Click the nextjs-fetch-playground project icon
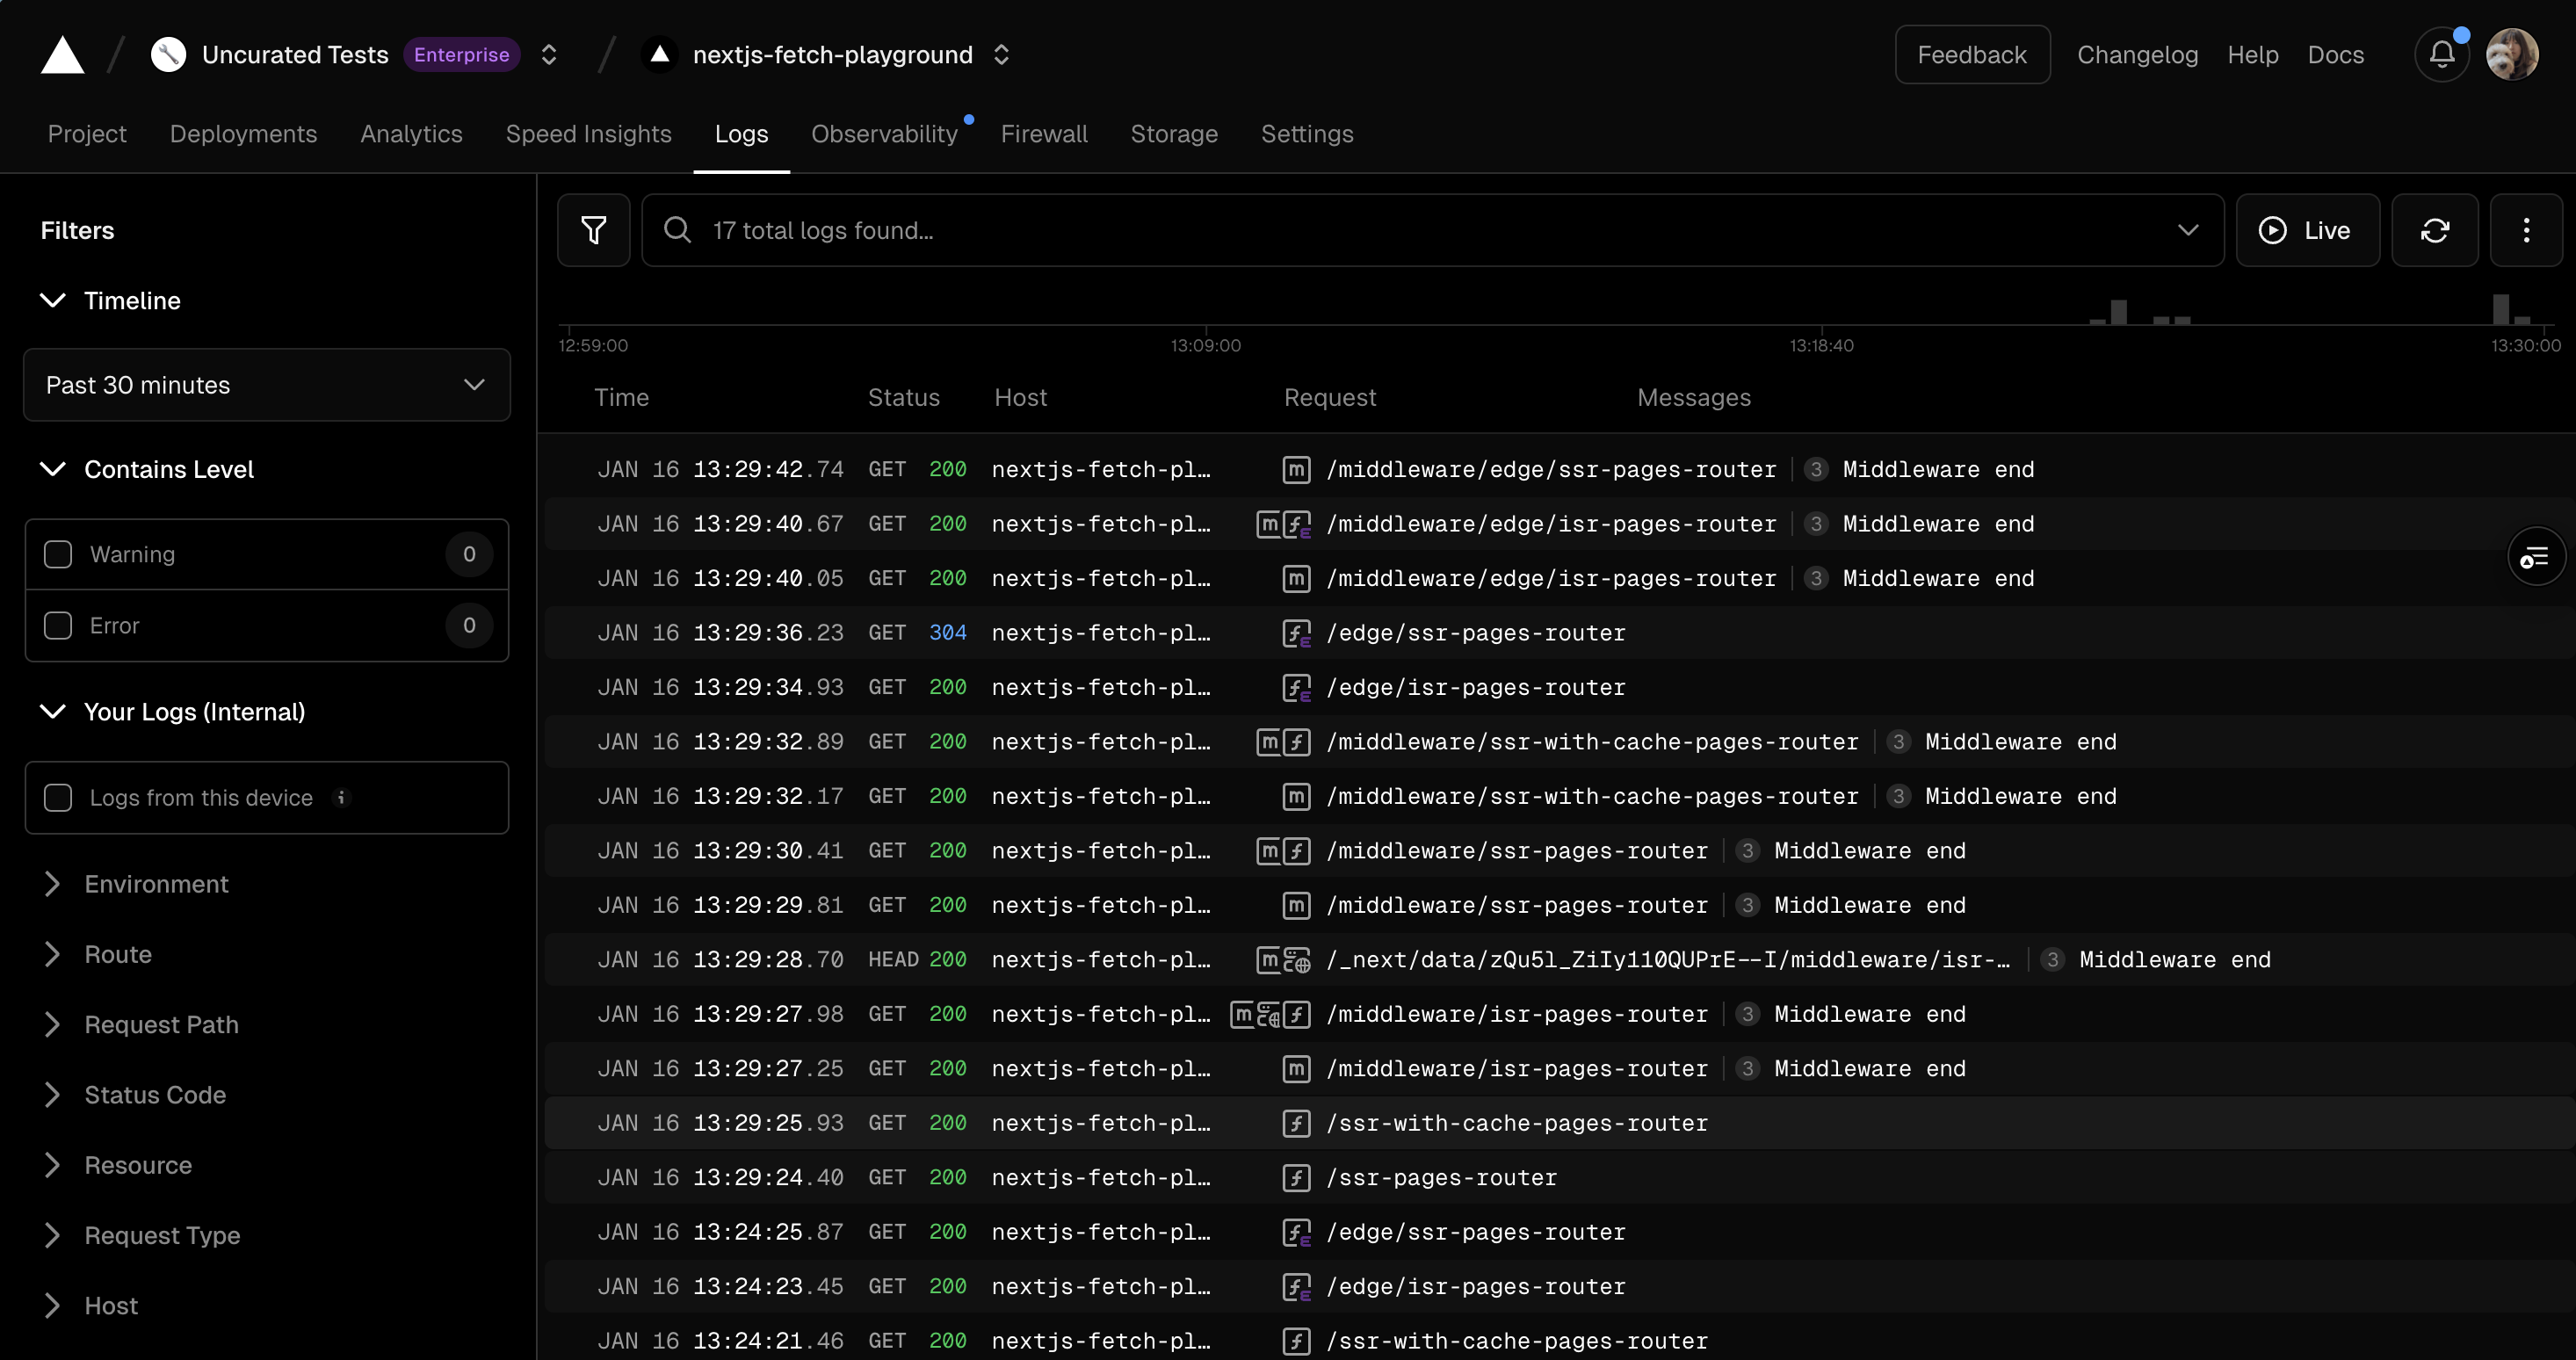Viewport: 2576px width, 1360px height. (660, 55)
